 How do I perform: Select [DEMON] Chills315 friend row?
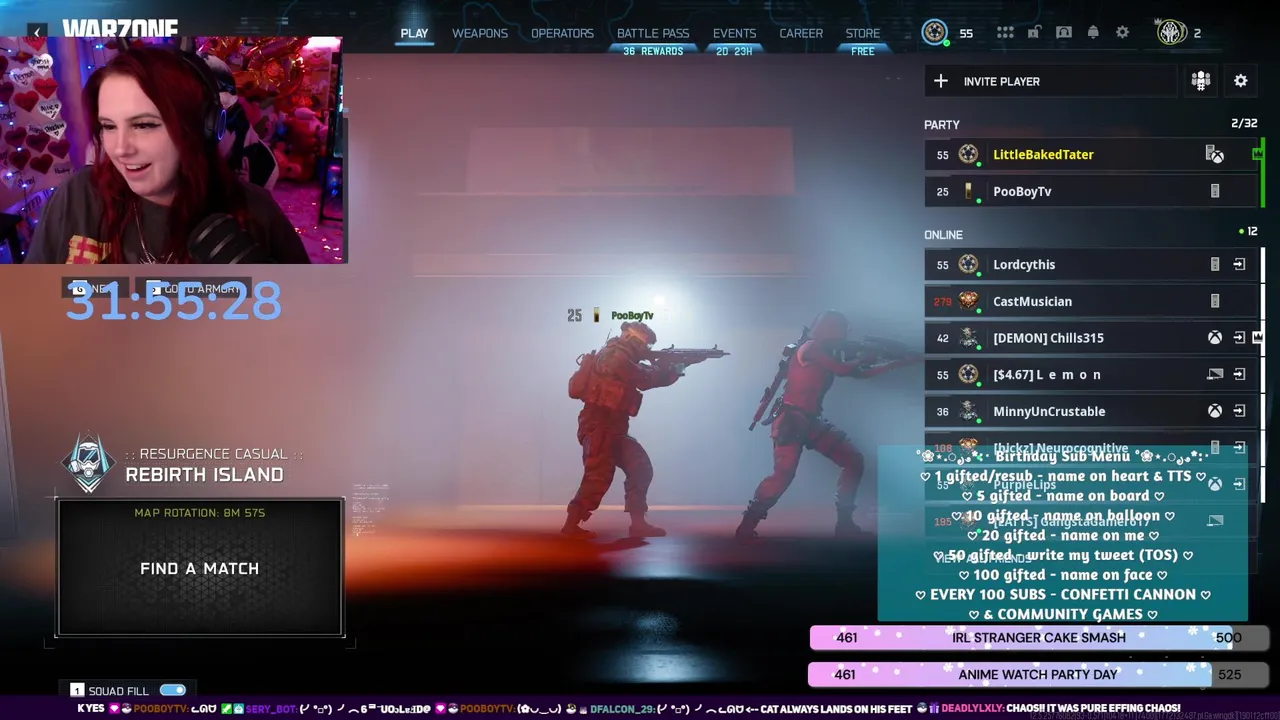click(x=1091, y=338)
